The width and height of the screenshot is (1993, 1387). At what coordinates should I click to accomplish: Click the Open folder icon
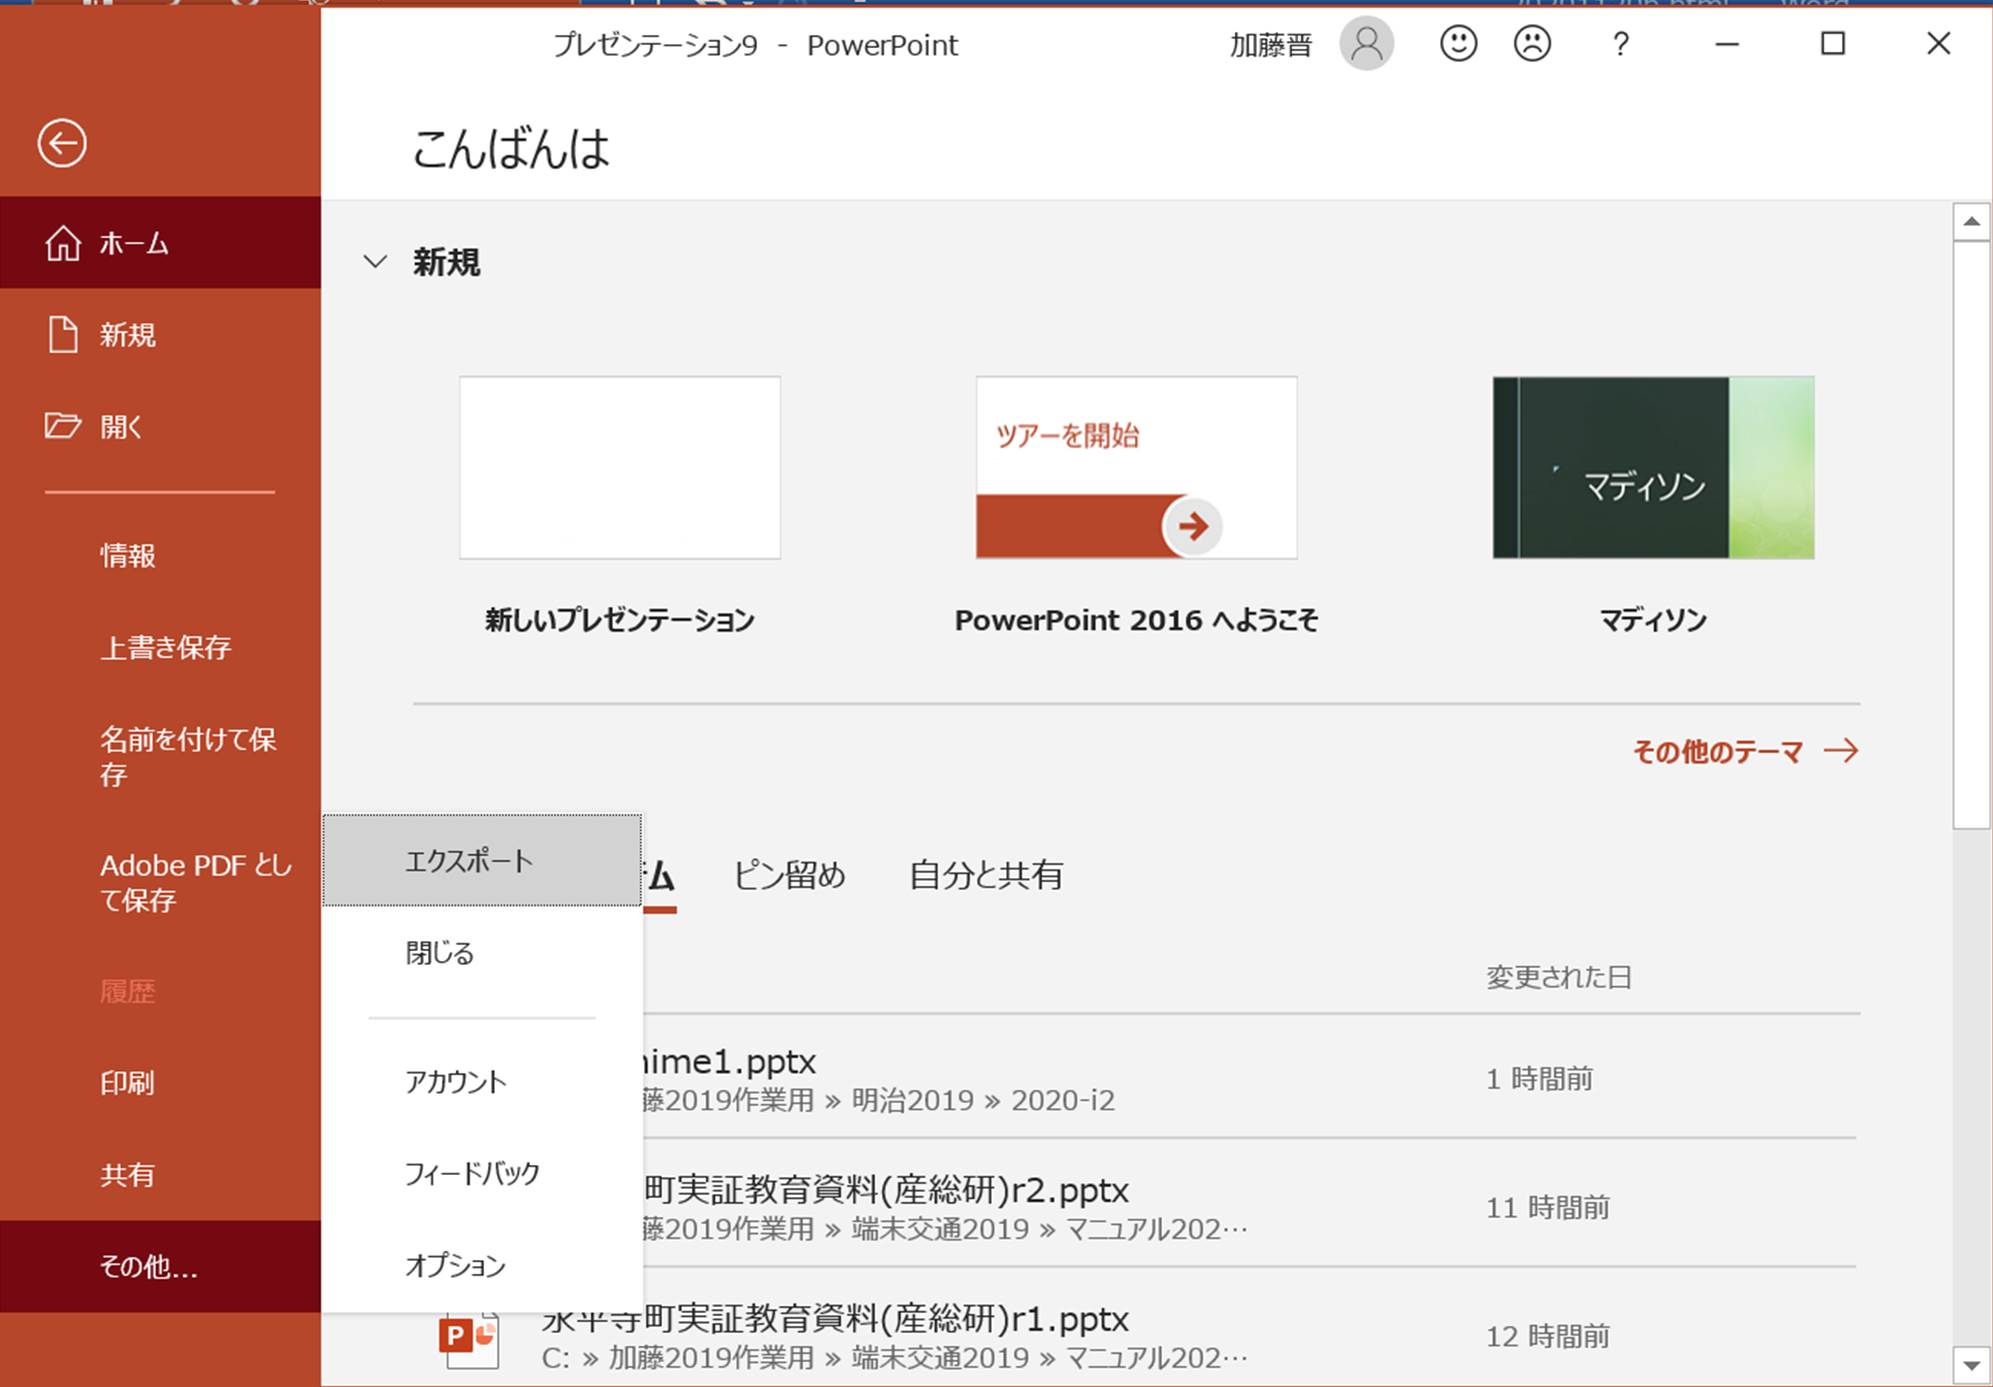[x=63, y=427]
